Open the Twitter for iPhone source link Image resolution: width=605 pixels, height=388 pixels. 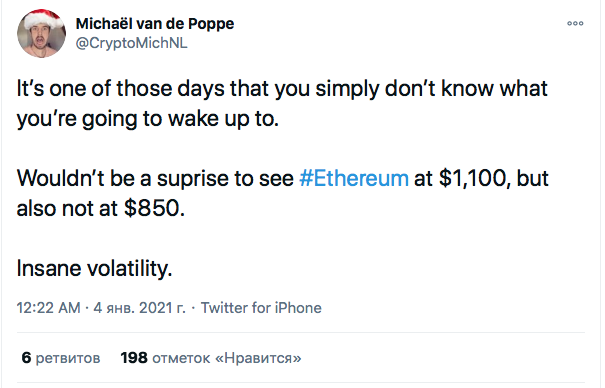(x=261, y=308)
